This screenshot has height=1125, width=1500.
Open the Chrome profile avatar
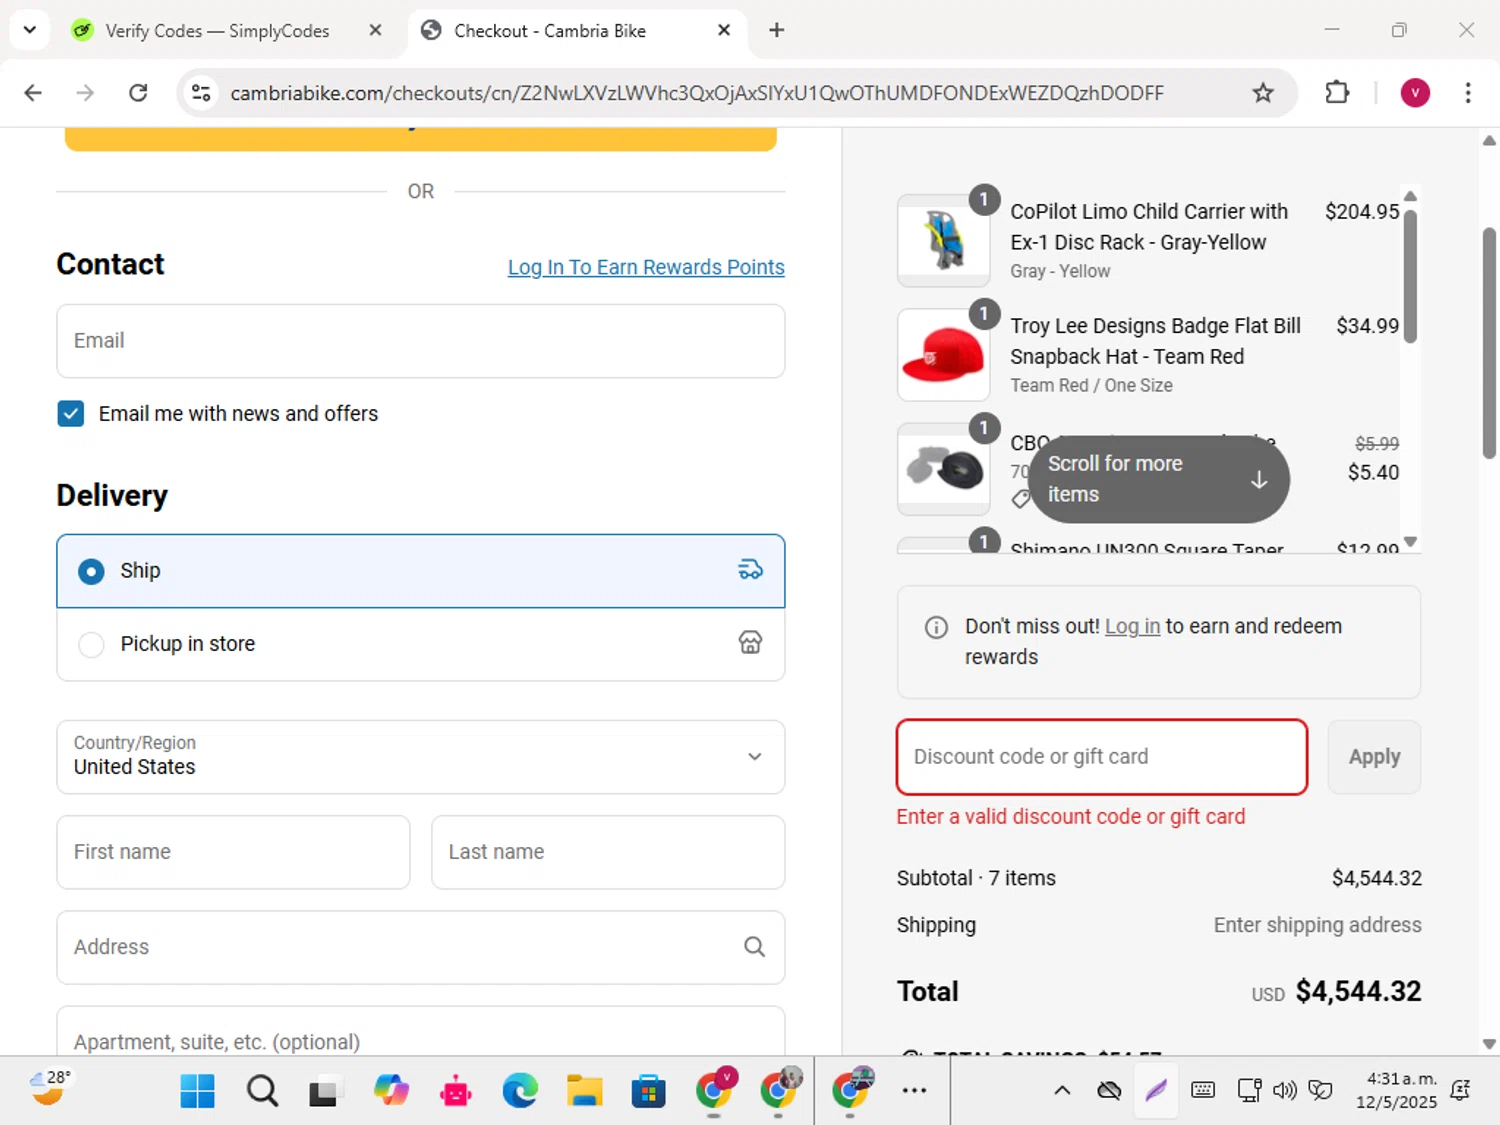1415,93
